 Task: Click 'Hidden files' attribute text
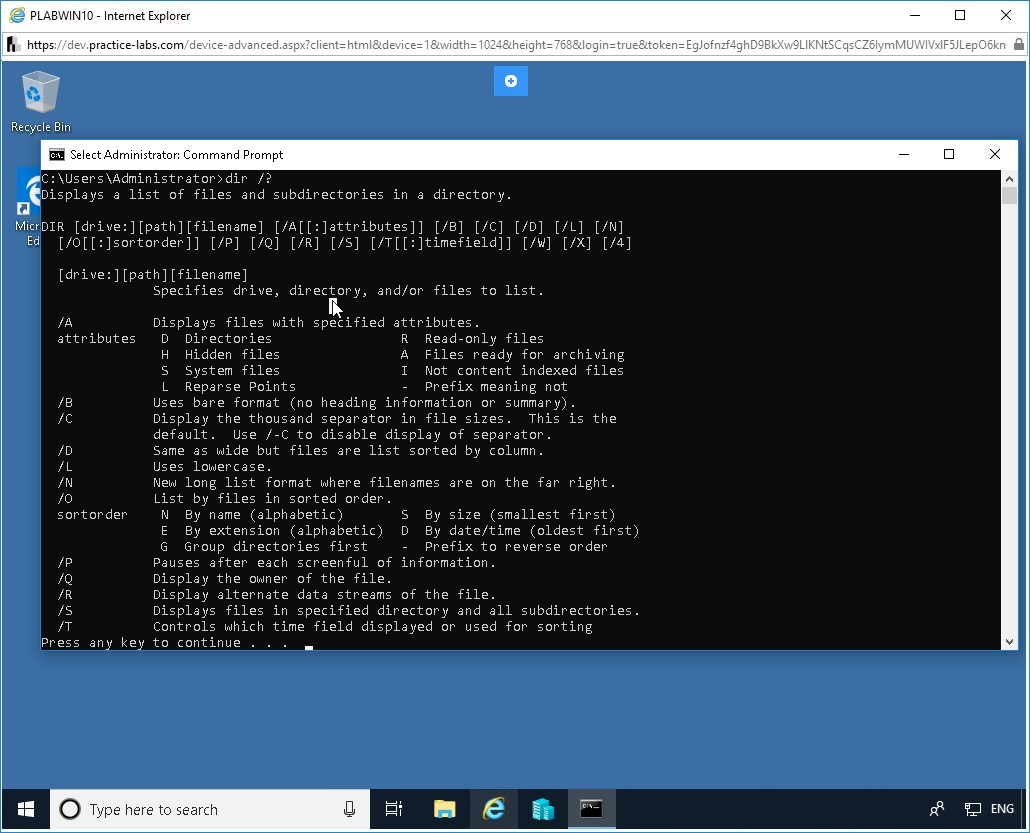(x=232, y=354)
